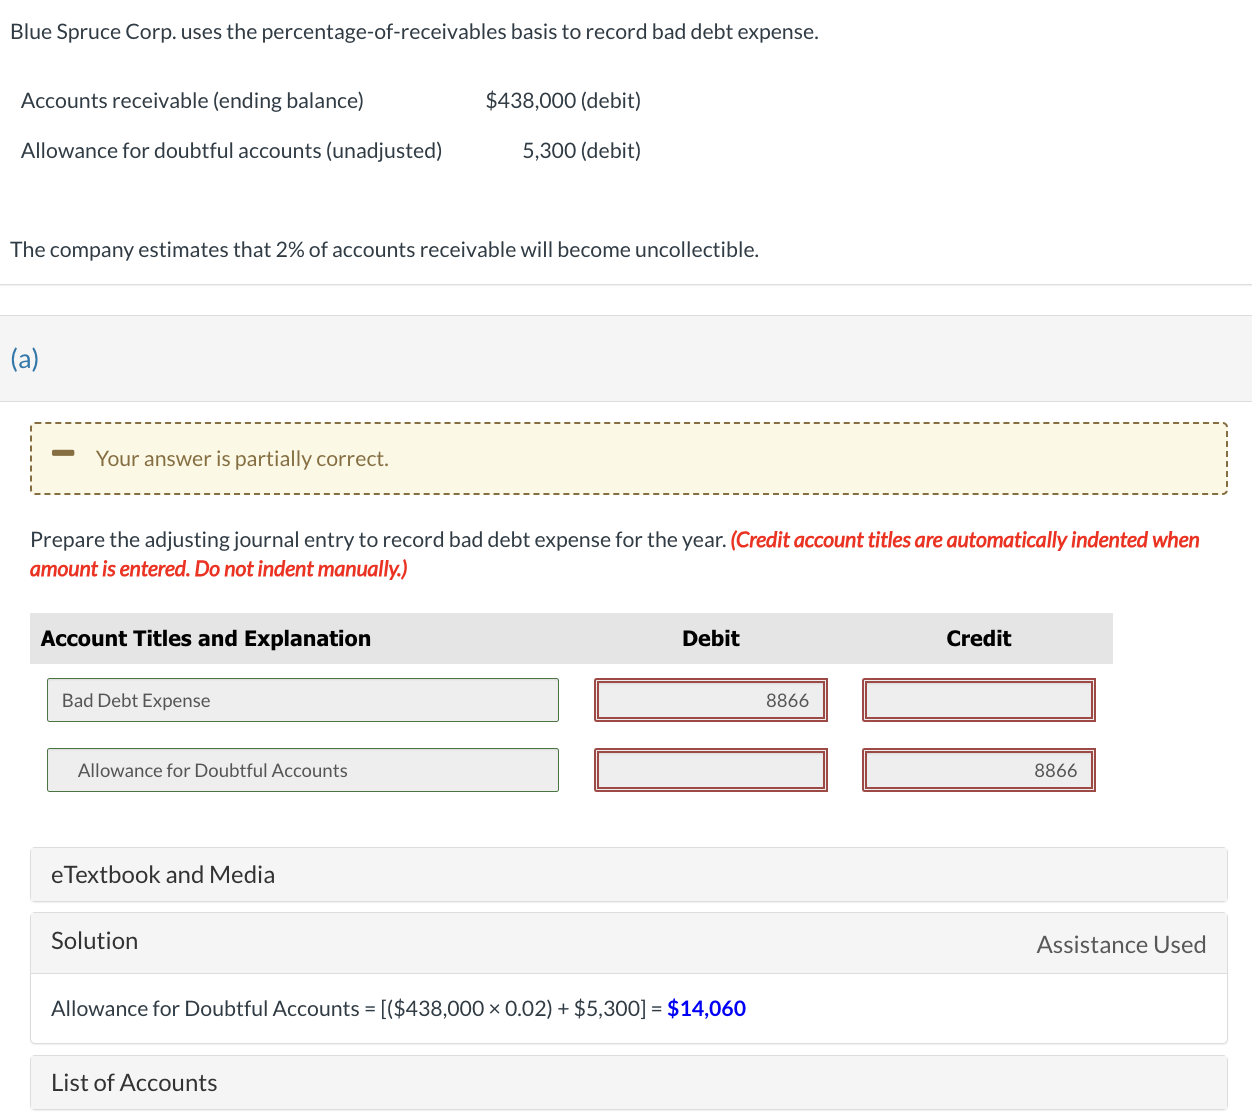Expand the List of Accounts section

134,1082
